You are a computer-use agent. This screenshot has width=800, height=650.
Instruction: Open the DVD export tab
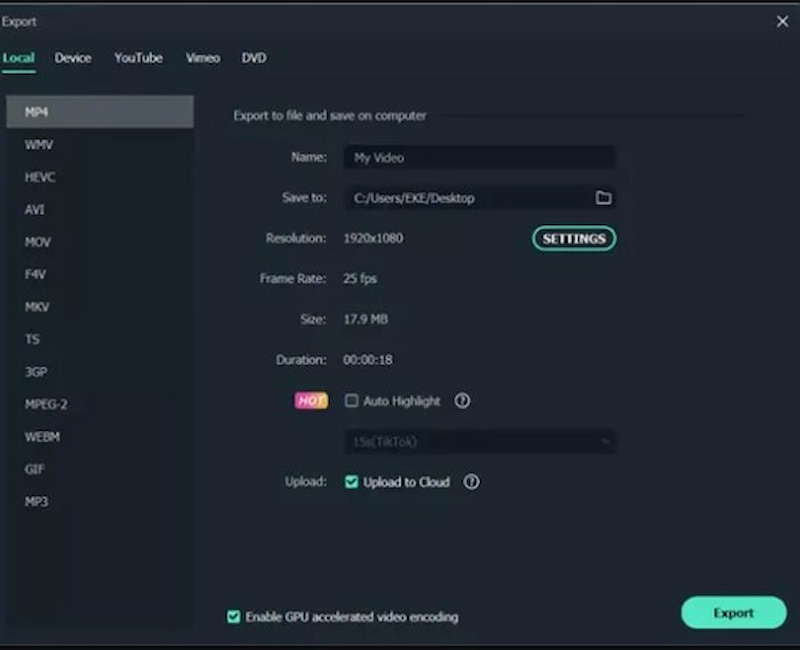(253, 58)
